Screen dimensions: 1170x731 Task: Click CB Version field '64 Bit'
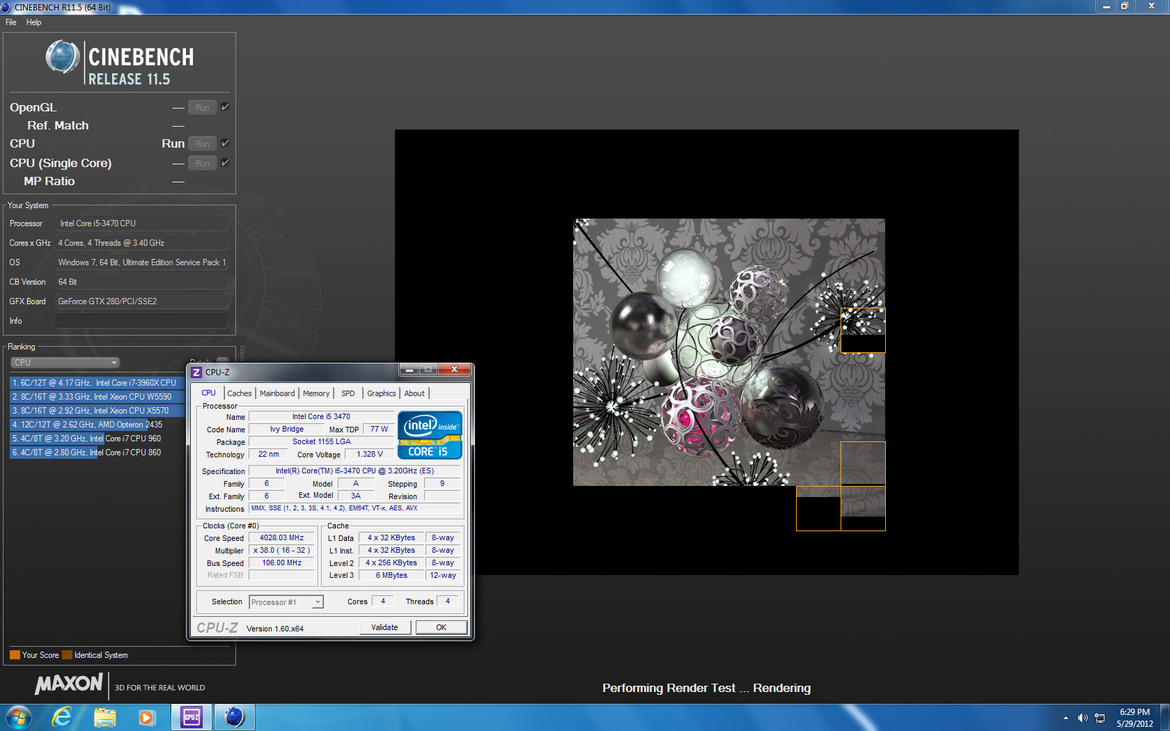click(141, 282)
